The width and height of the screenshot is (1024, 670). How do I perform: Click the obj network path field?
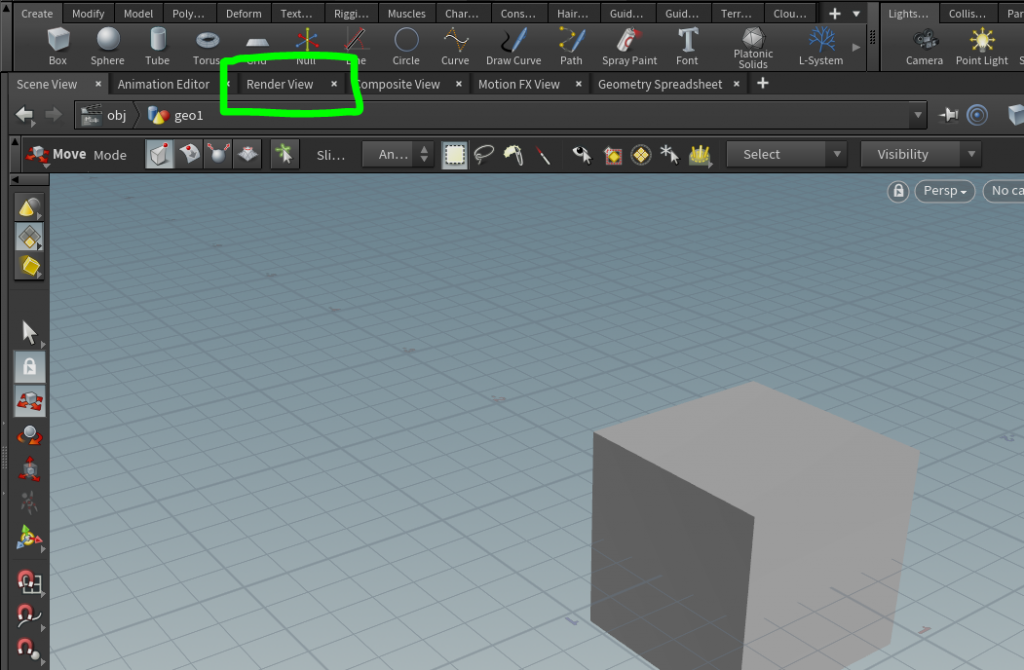tap(116, 114)
